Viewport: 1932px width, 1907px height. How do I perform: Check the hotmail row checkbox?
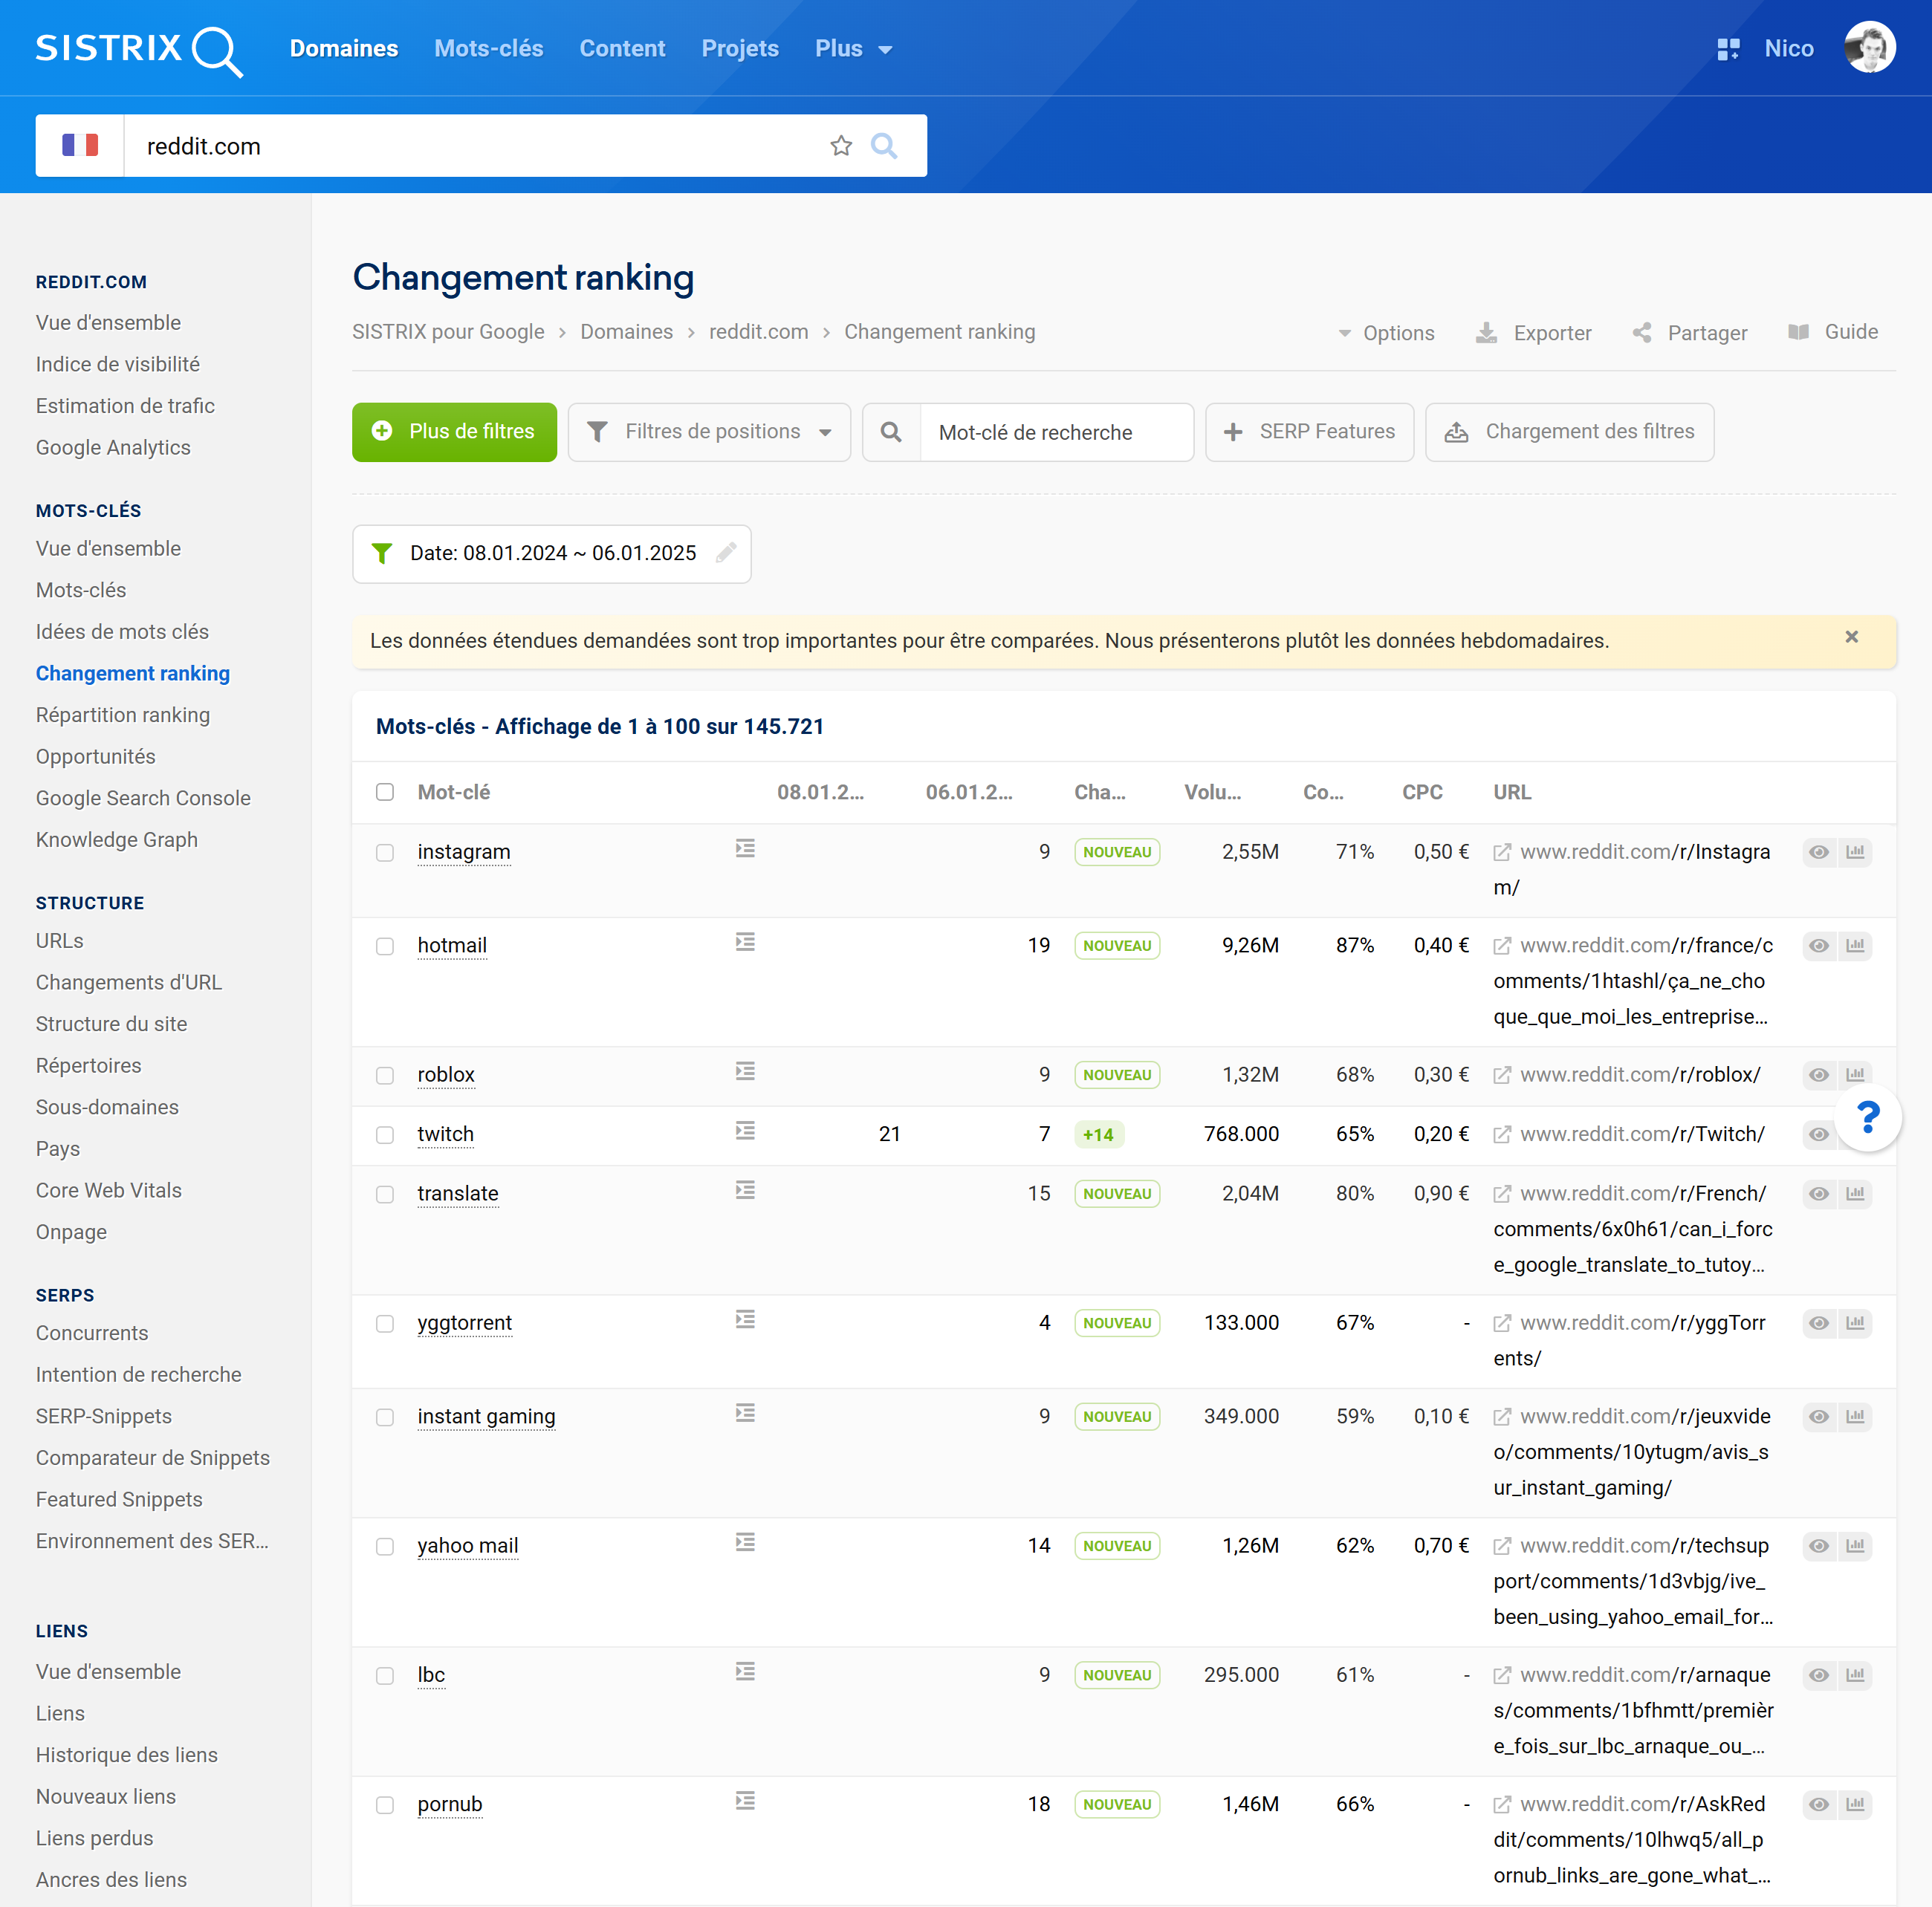(x=385, y=947)
